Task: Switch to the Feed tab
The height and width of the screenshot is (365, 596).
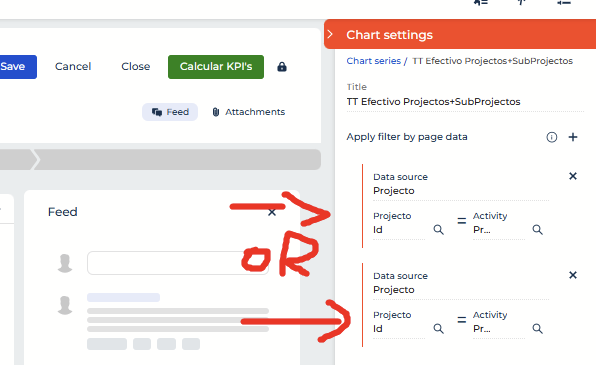Action: (170, 112)
